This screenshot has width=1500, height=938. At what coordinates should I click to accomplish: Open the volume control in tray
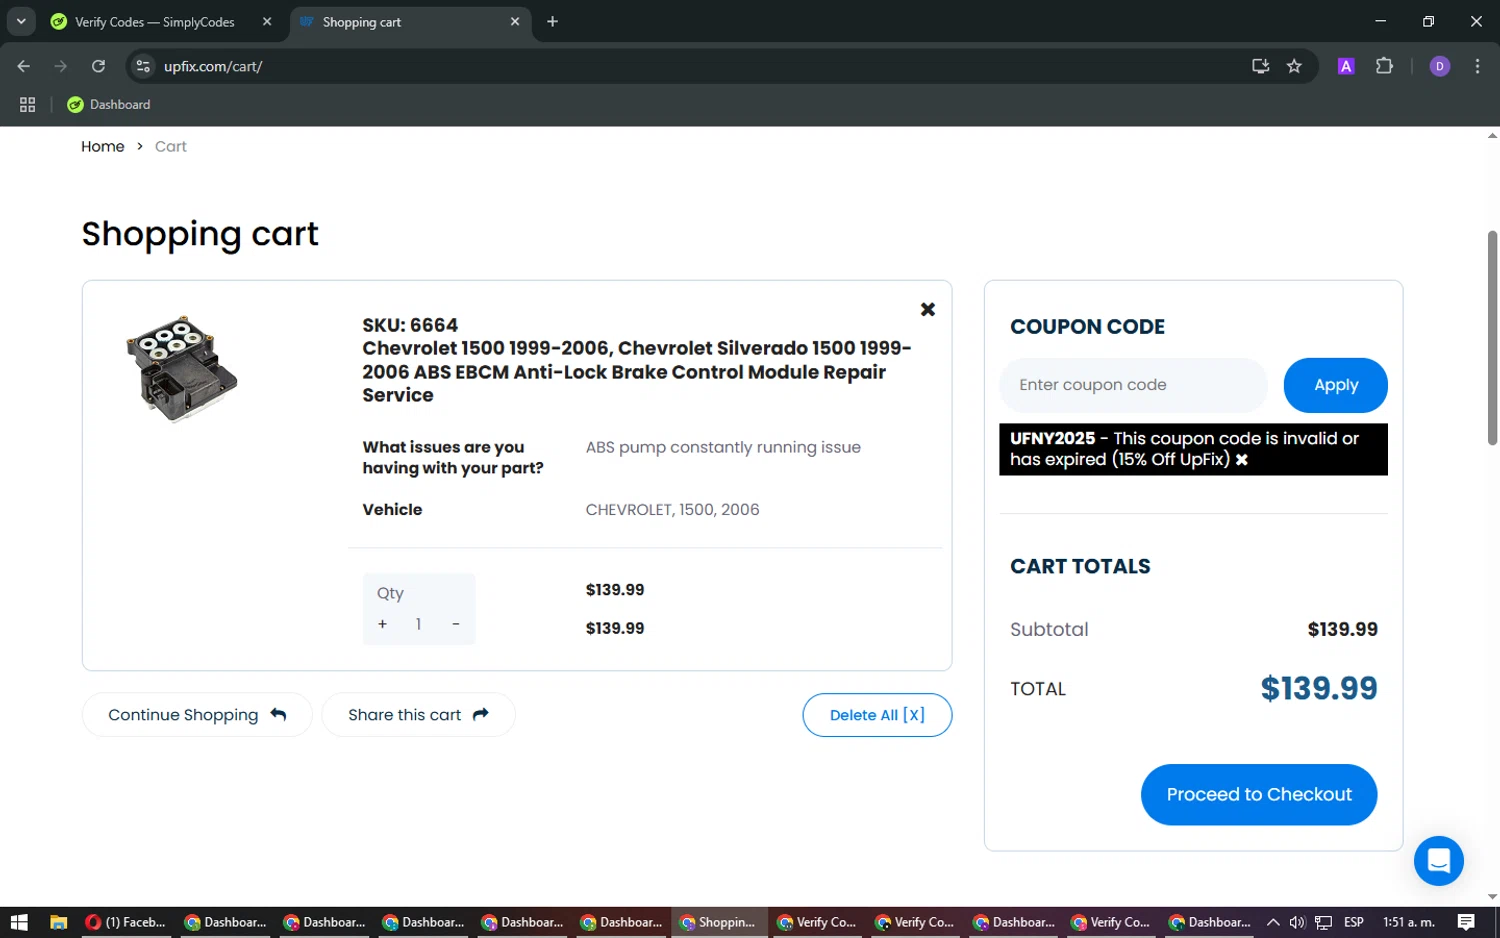(x=1298, y=922)
